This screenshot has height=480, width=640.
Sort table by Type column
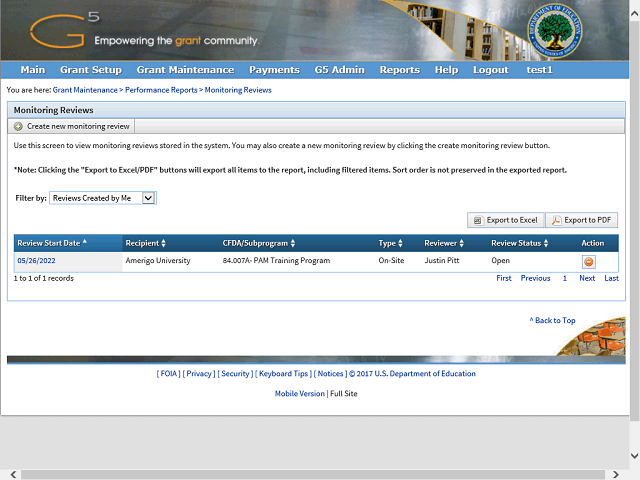coord(390,243)
